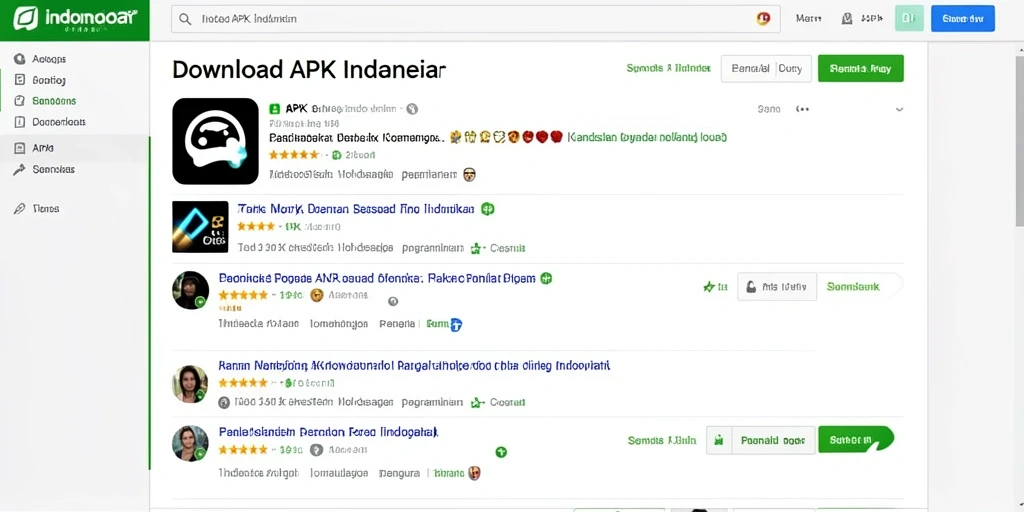Click the sidebar icon next to Aoiogps
Screen dimensions: 1024x512
tap(20, 59)
